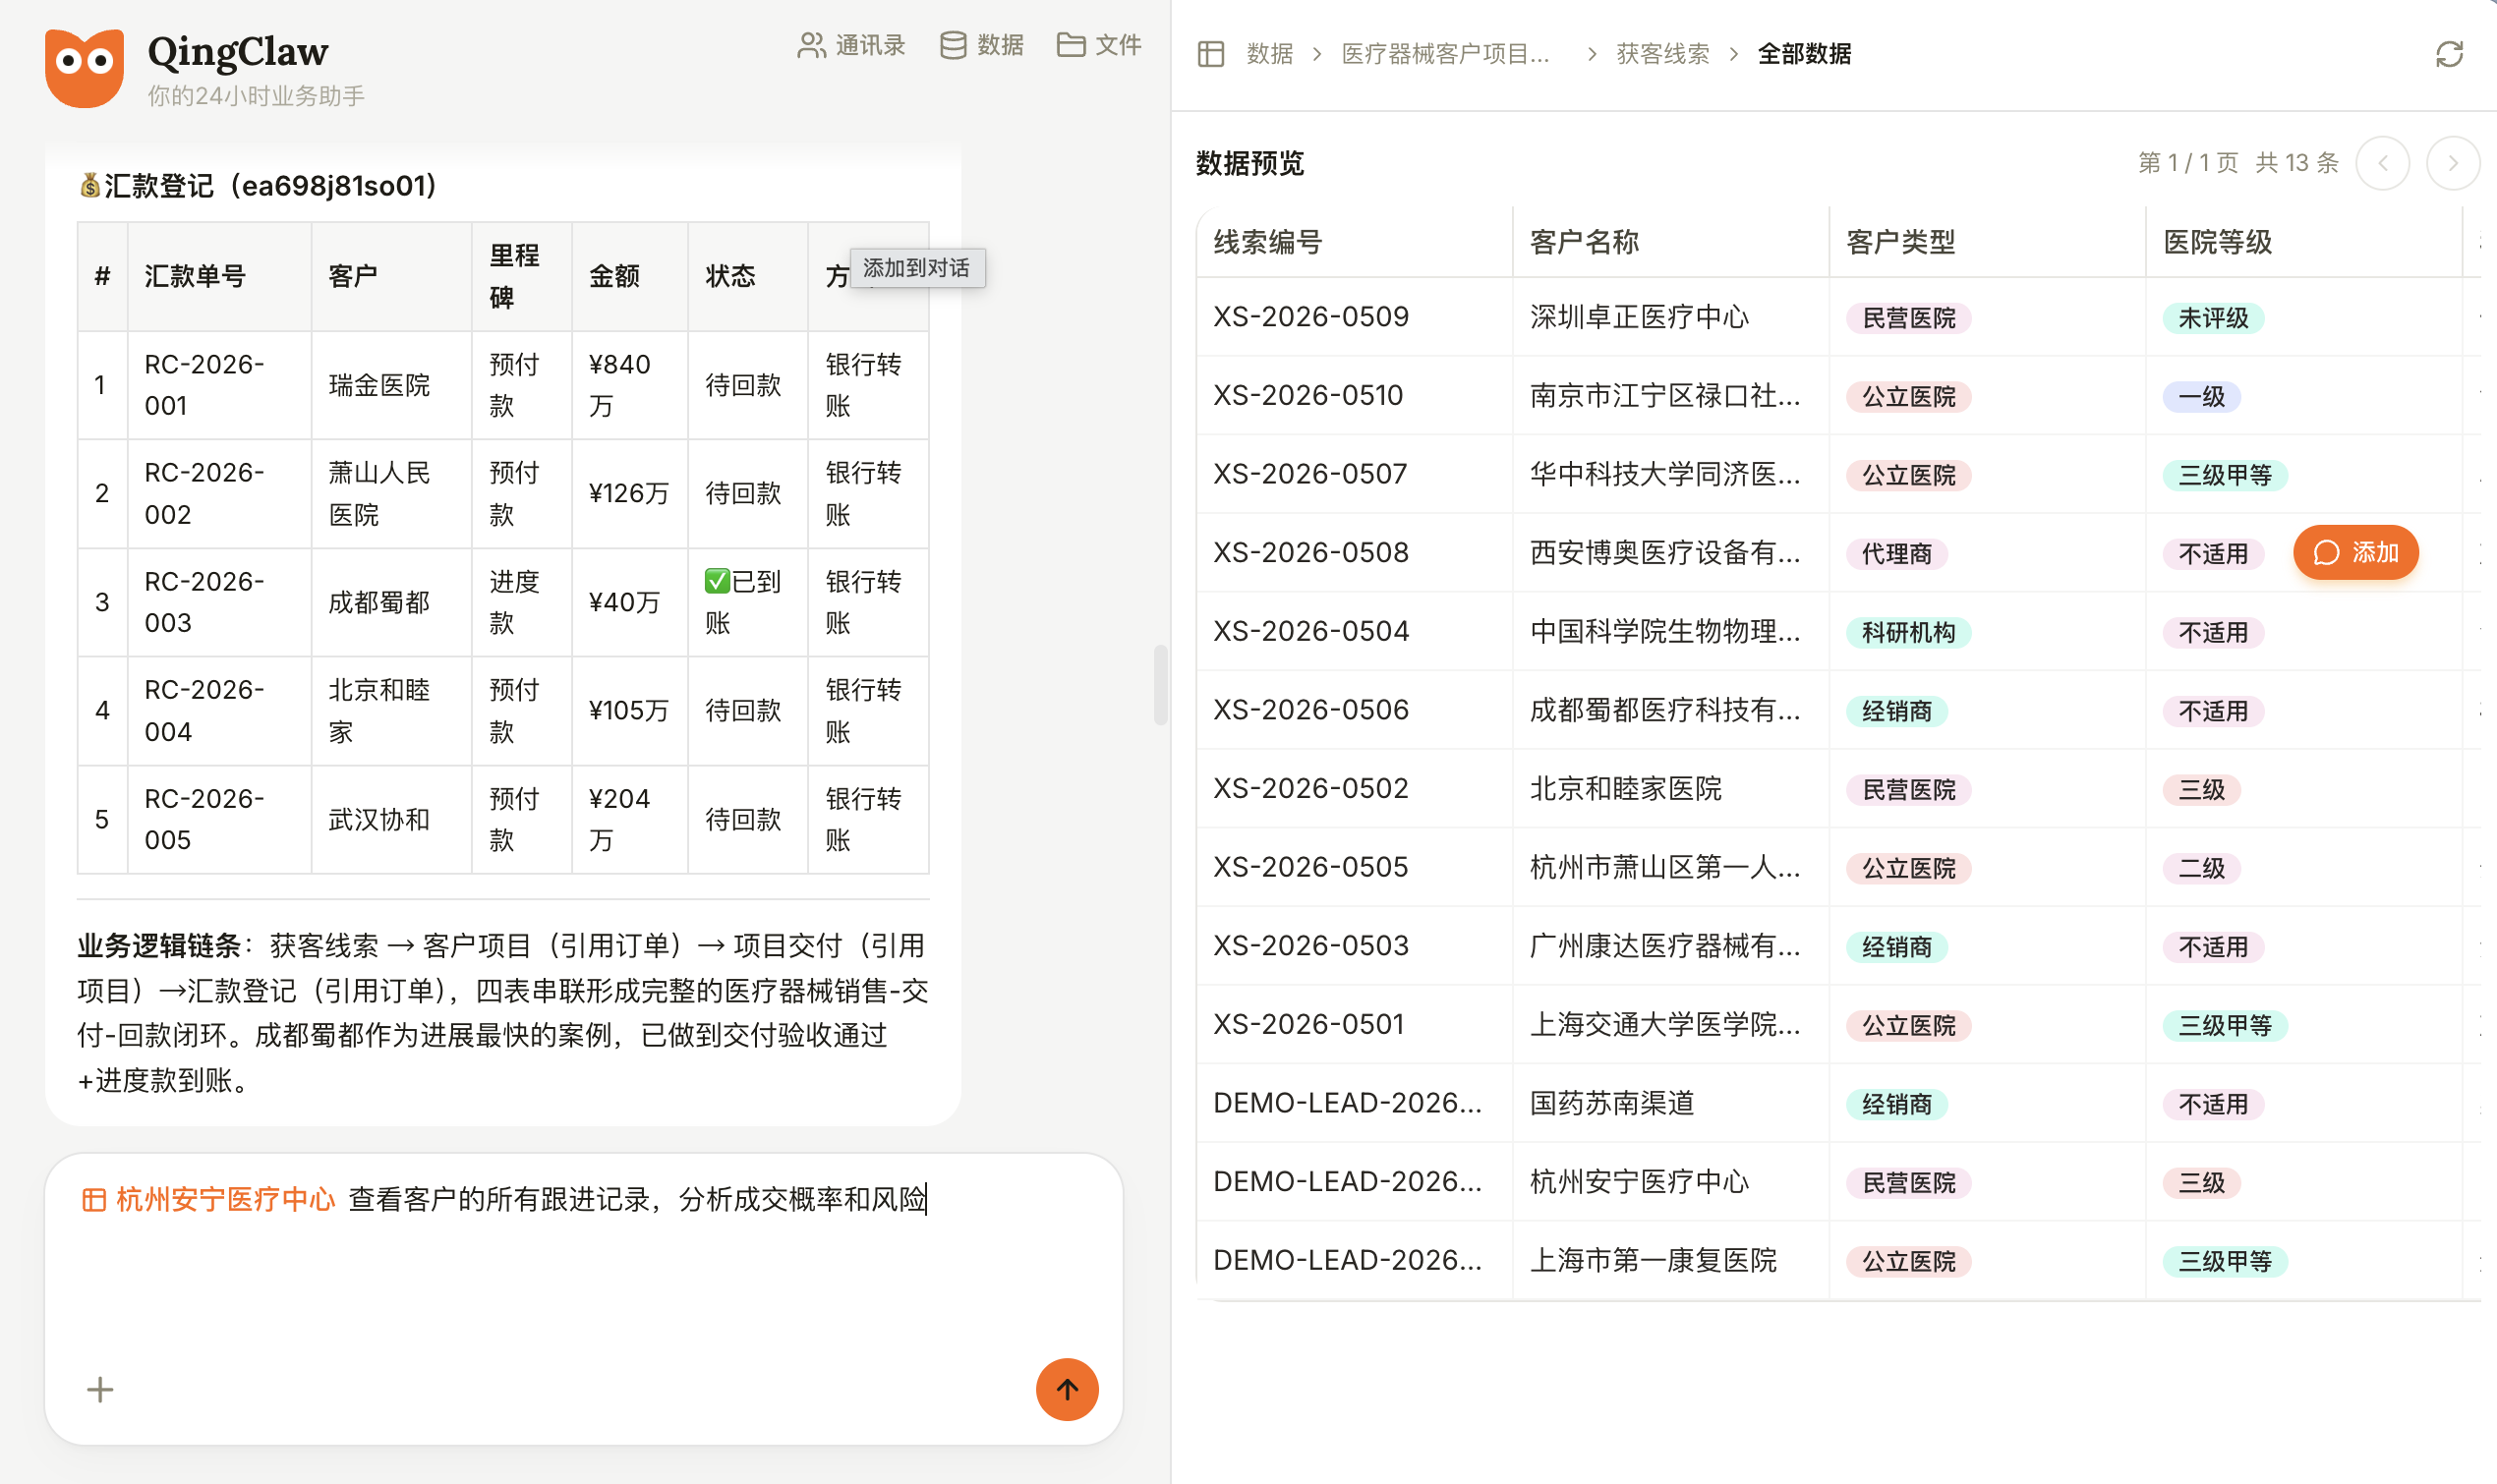Click the QingClaw owl logo
Image resolution: width=2497 pixels, height=1484 pixels.
[84, 67]
